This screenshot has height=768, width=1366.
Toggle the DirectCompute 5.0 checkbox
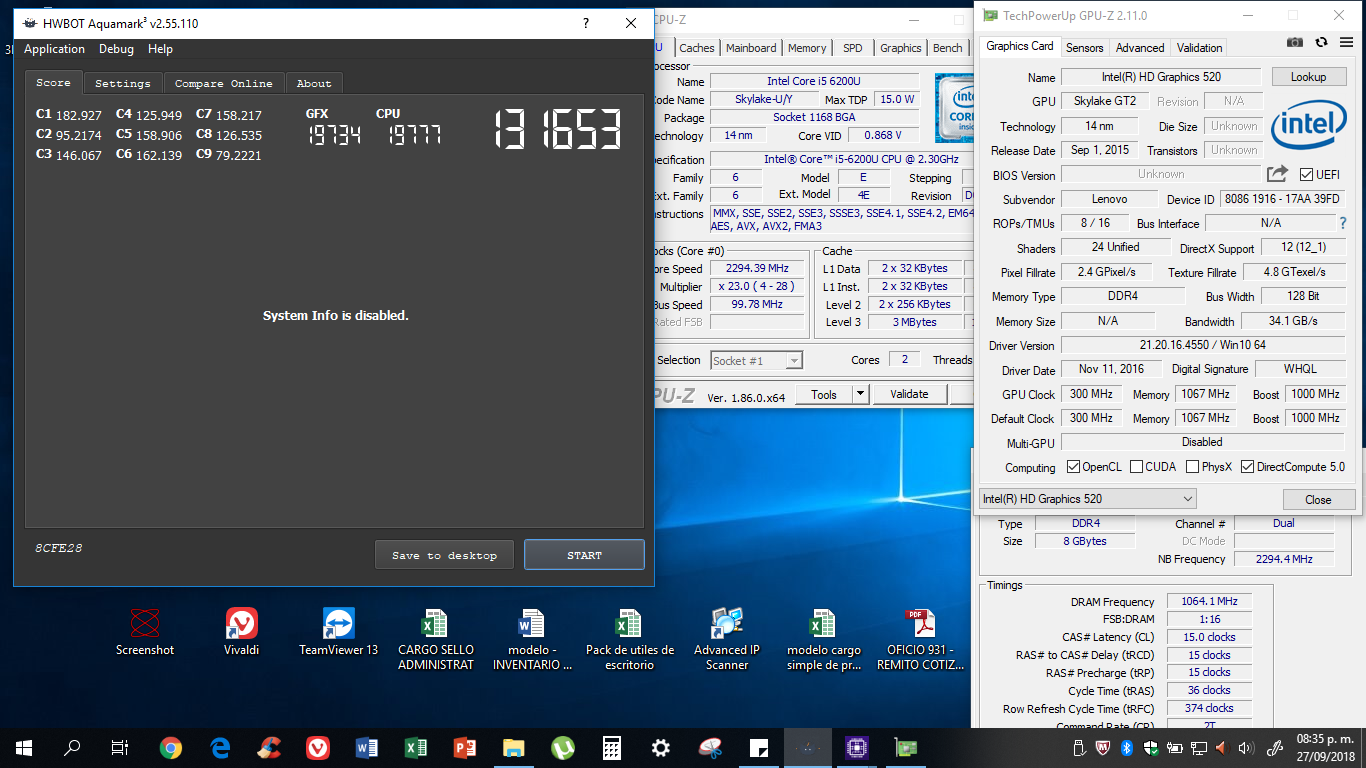coord(1247,467)
